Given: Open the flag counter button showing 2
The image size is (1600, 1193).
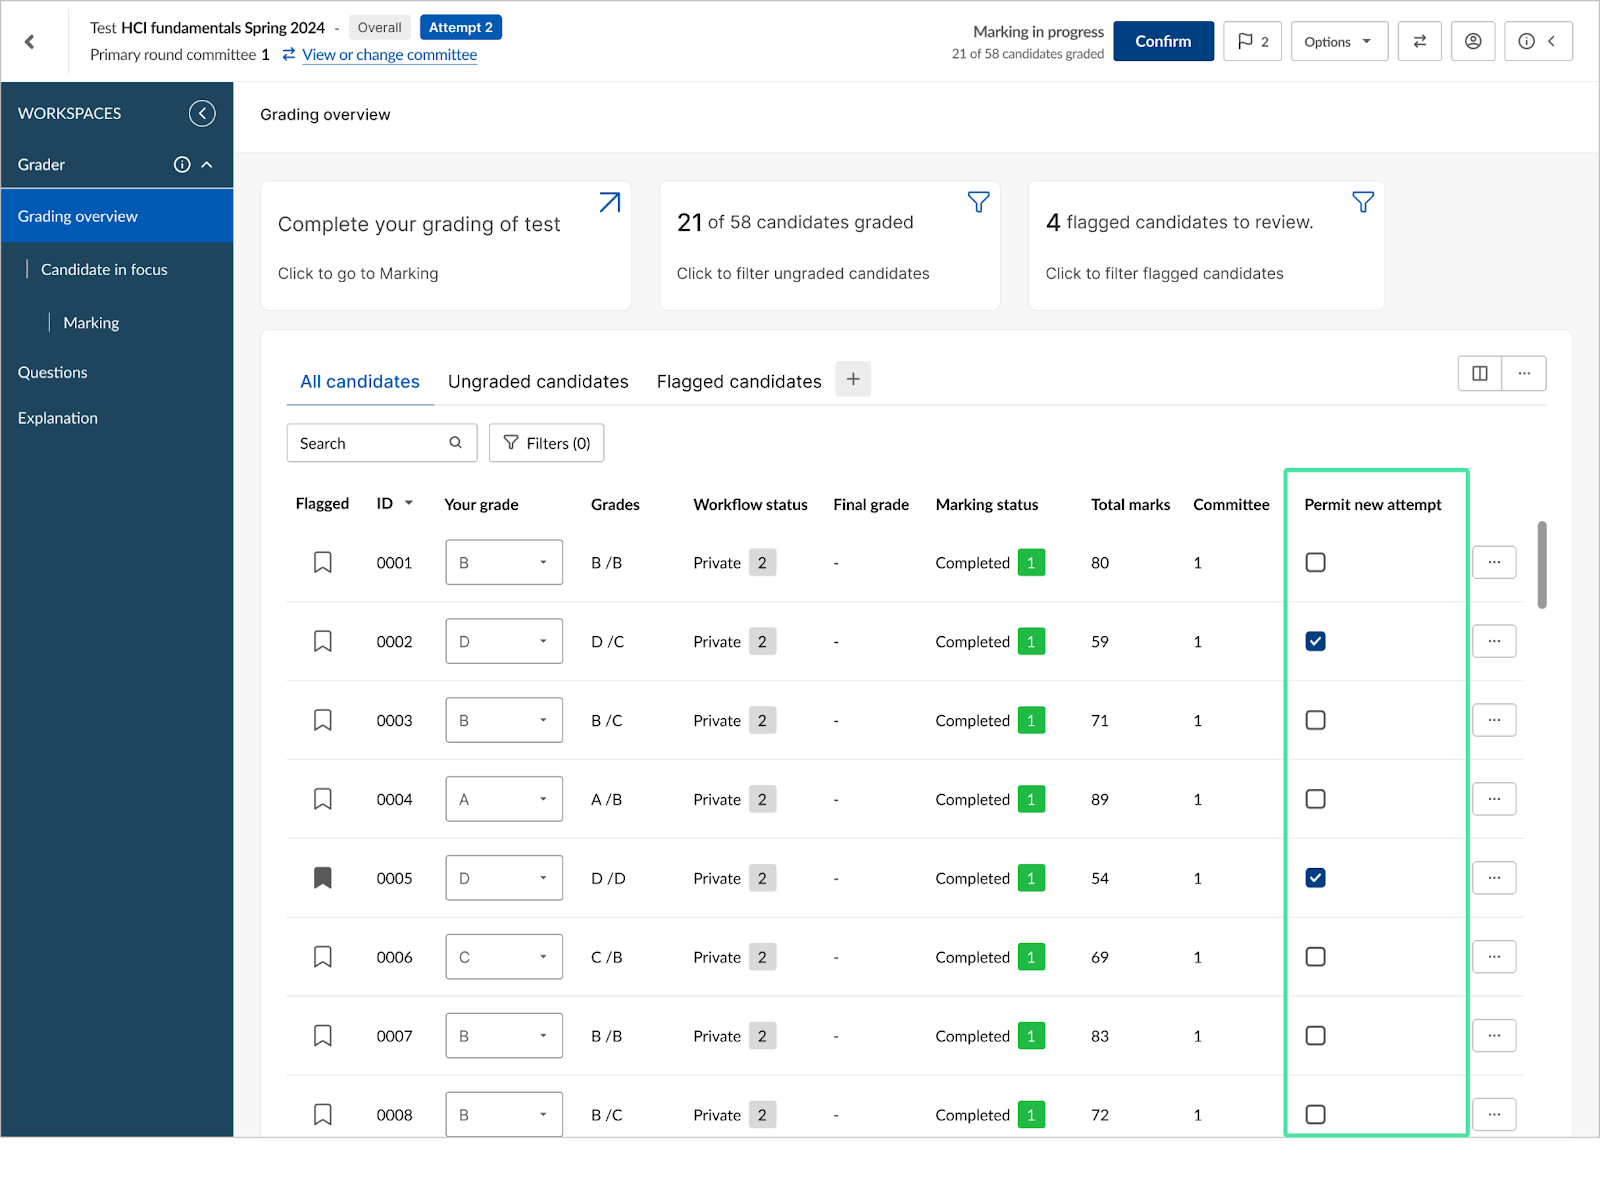Looking at the screenshot, I should [1252, 41].
